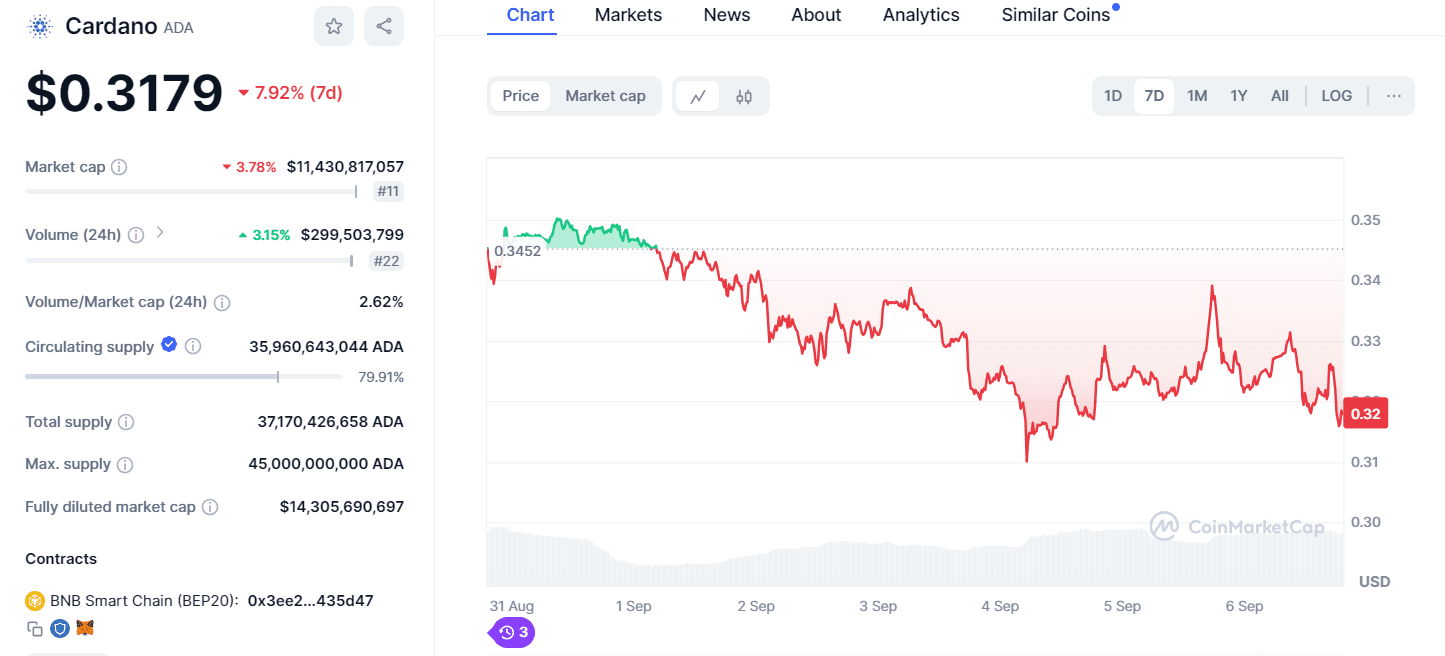
Task: Expand Volume (24h) details with the chevron
Action: click(x=159, y=234)
